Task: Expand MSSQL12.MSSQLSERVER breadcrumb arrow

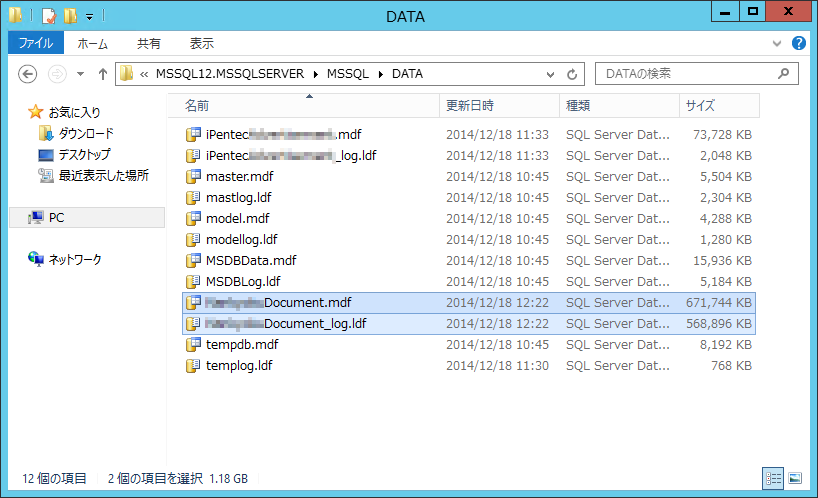Action: click(316, 74)
